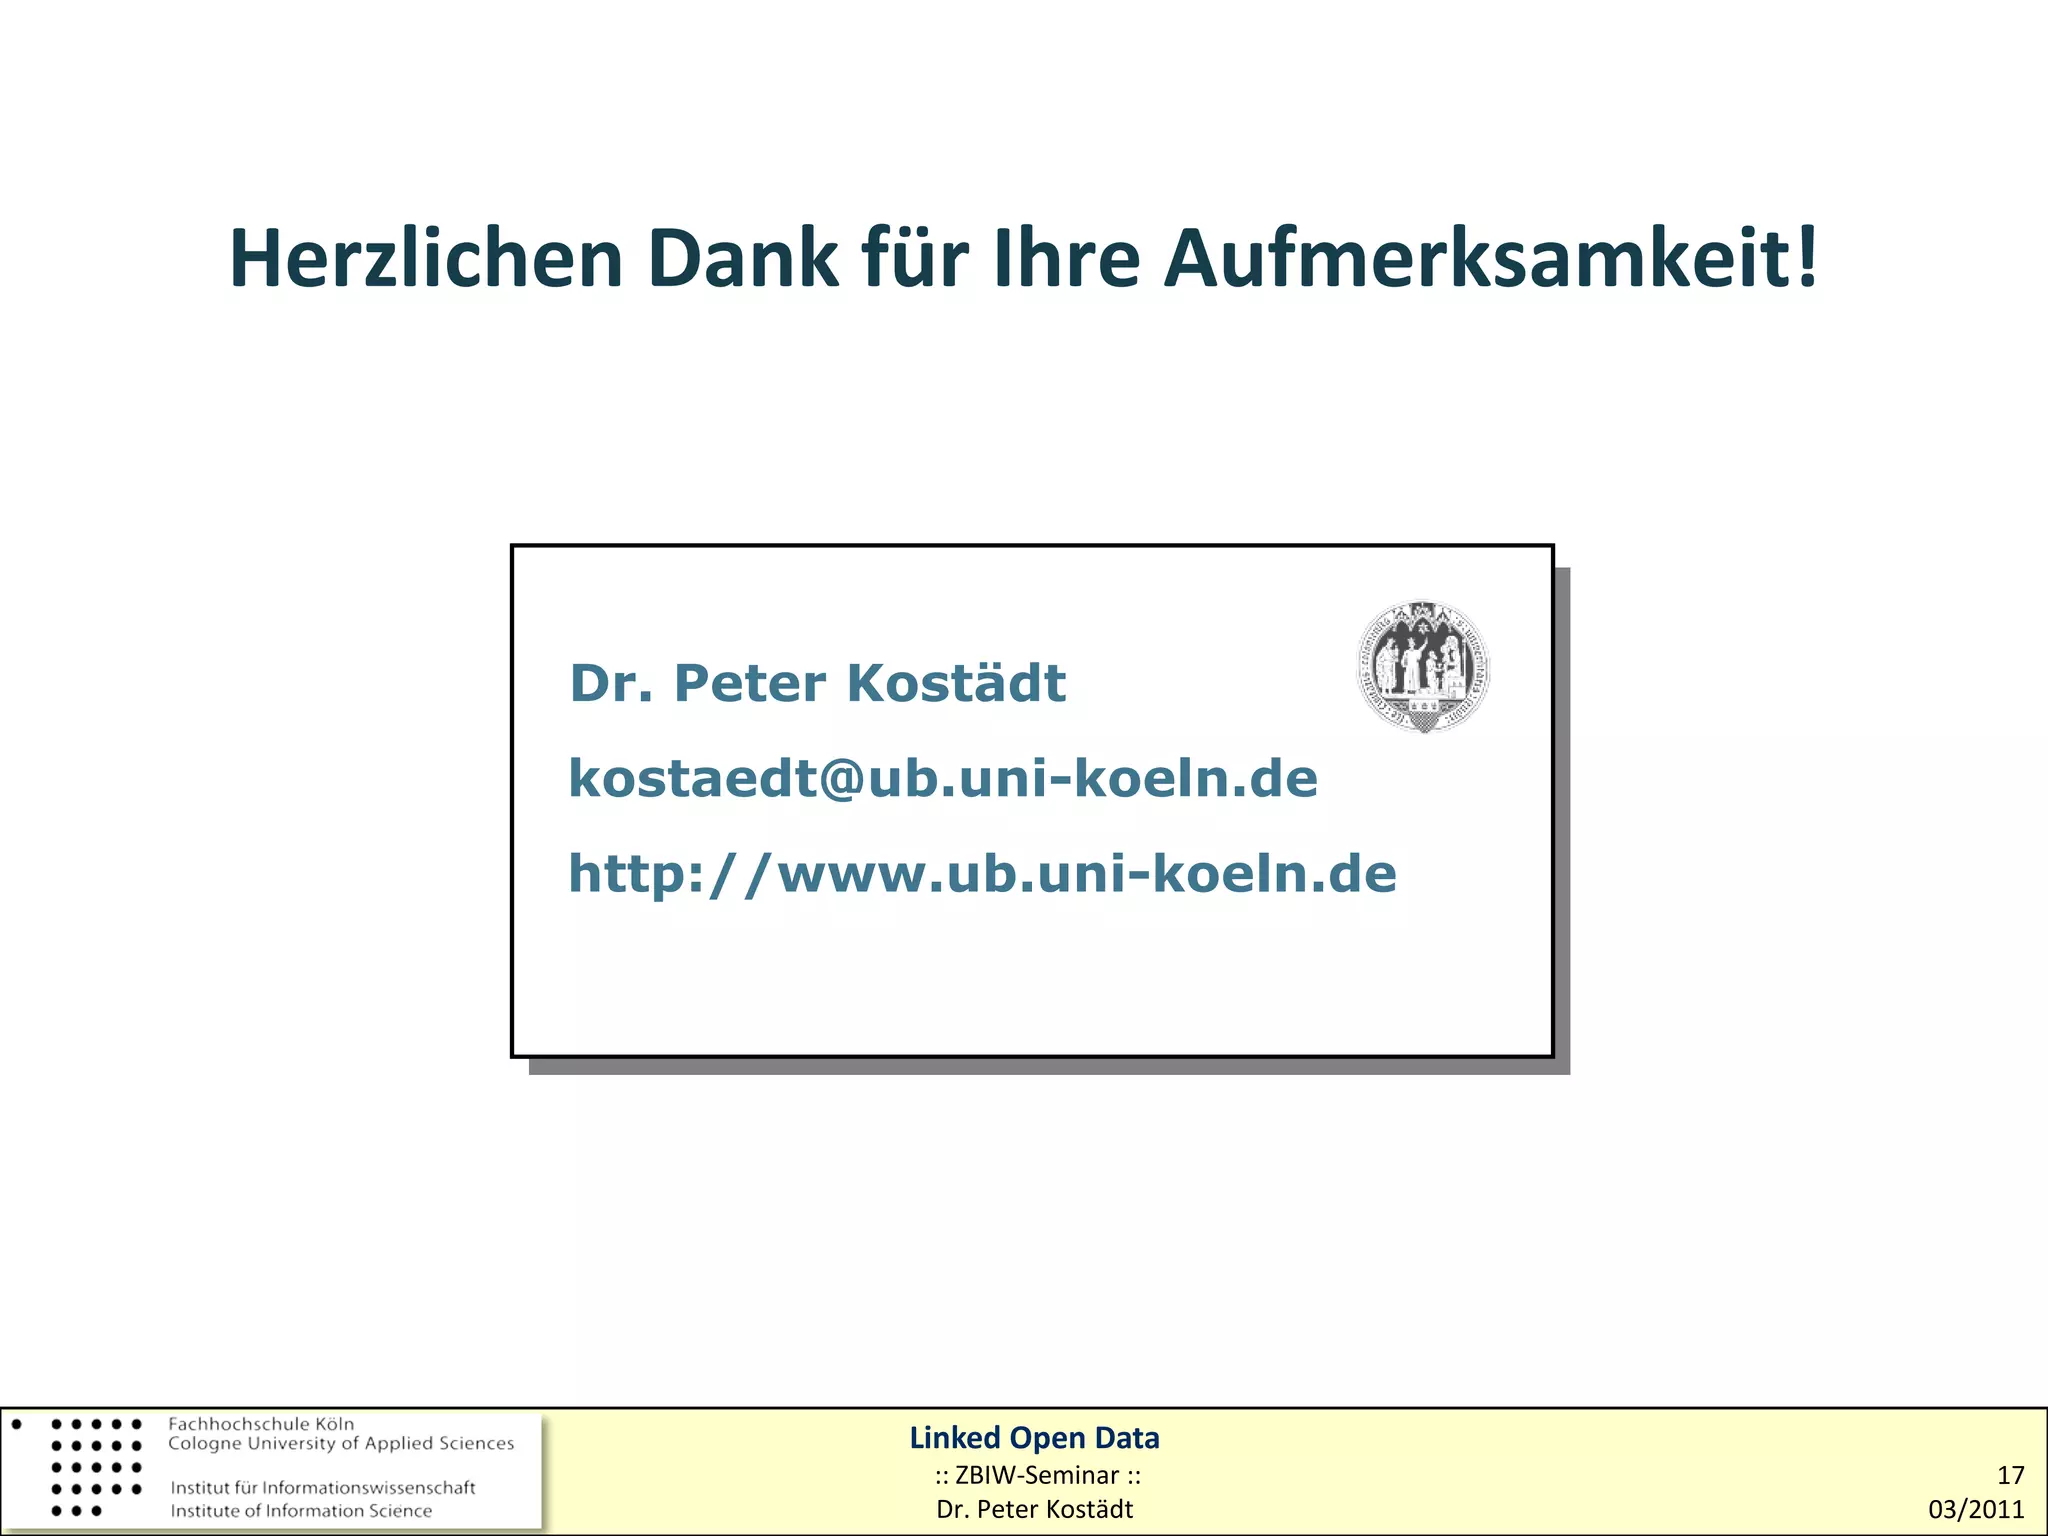Click the name 'Dr. Peter Kostädt' in card
Image resolution: width=2048 pixels, height=1536 pixels.
point(817,683)
